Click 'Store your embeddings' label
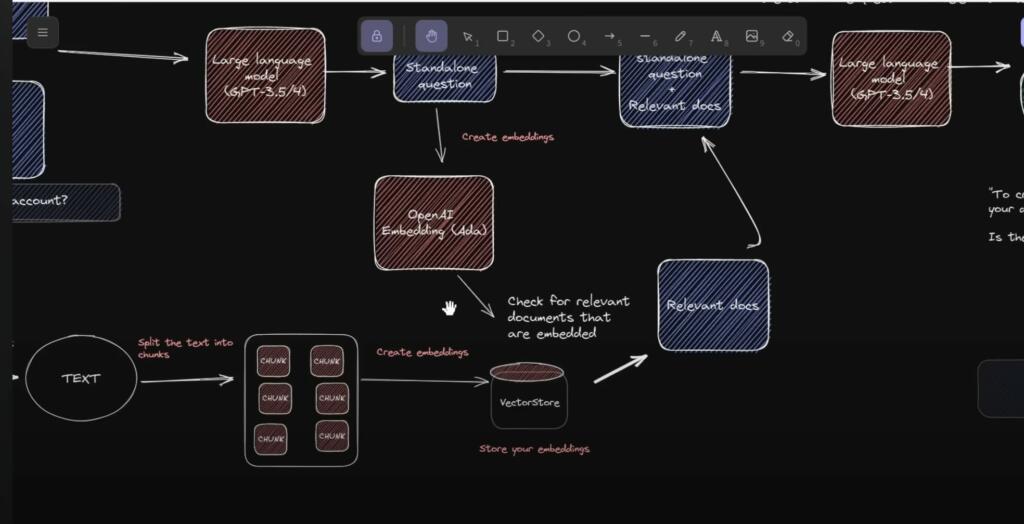1024x524 pixels. (x=534, y=449)
